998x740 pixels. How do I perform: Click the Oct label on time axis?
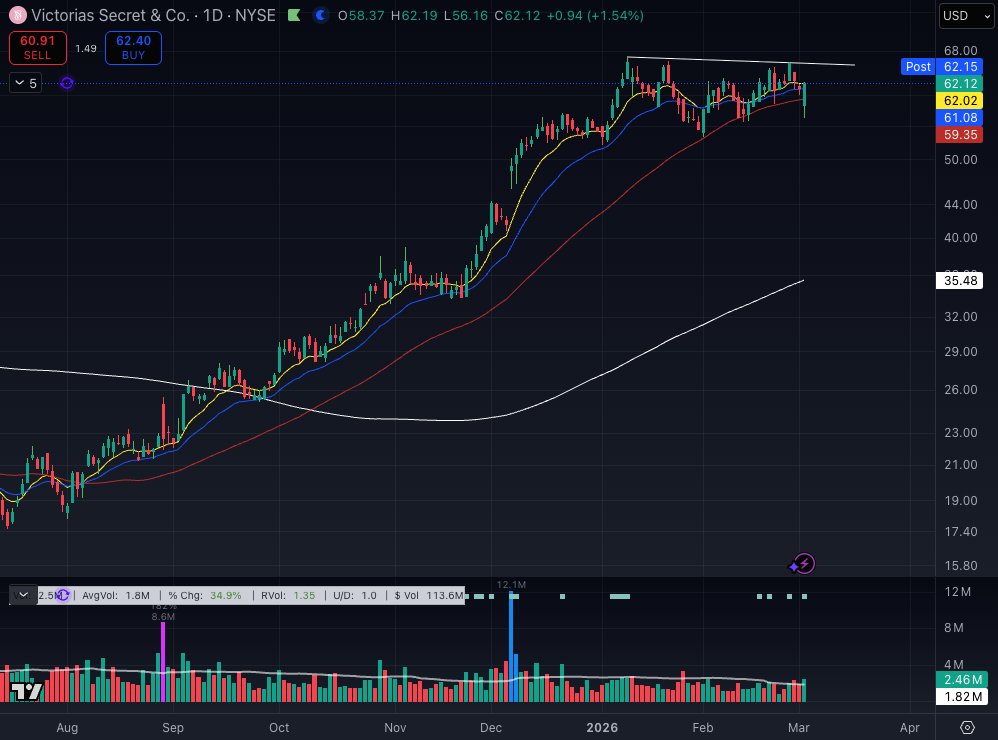(x=279, y=727)
